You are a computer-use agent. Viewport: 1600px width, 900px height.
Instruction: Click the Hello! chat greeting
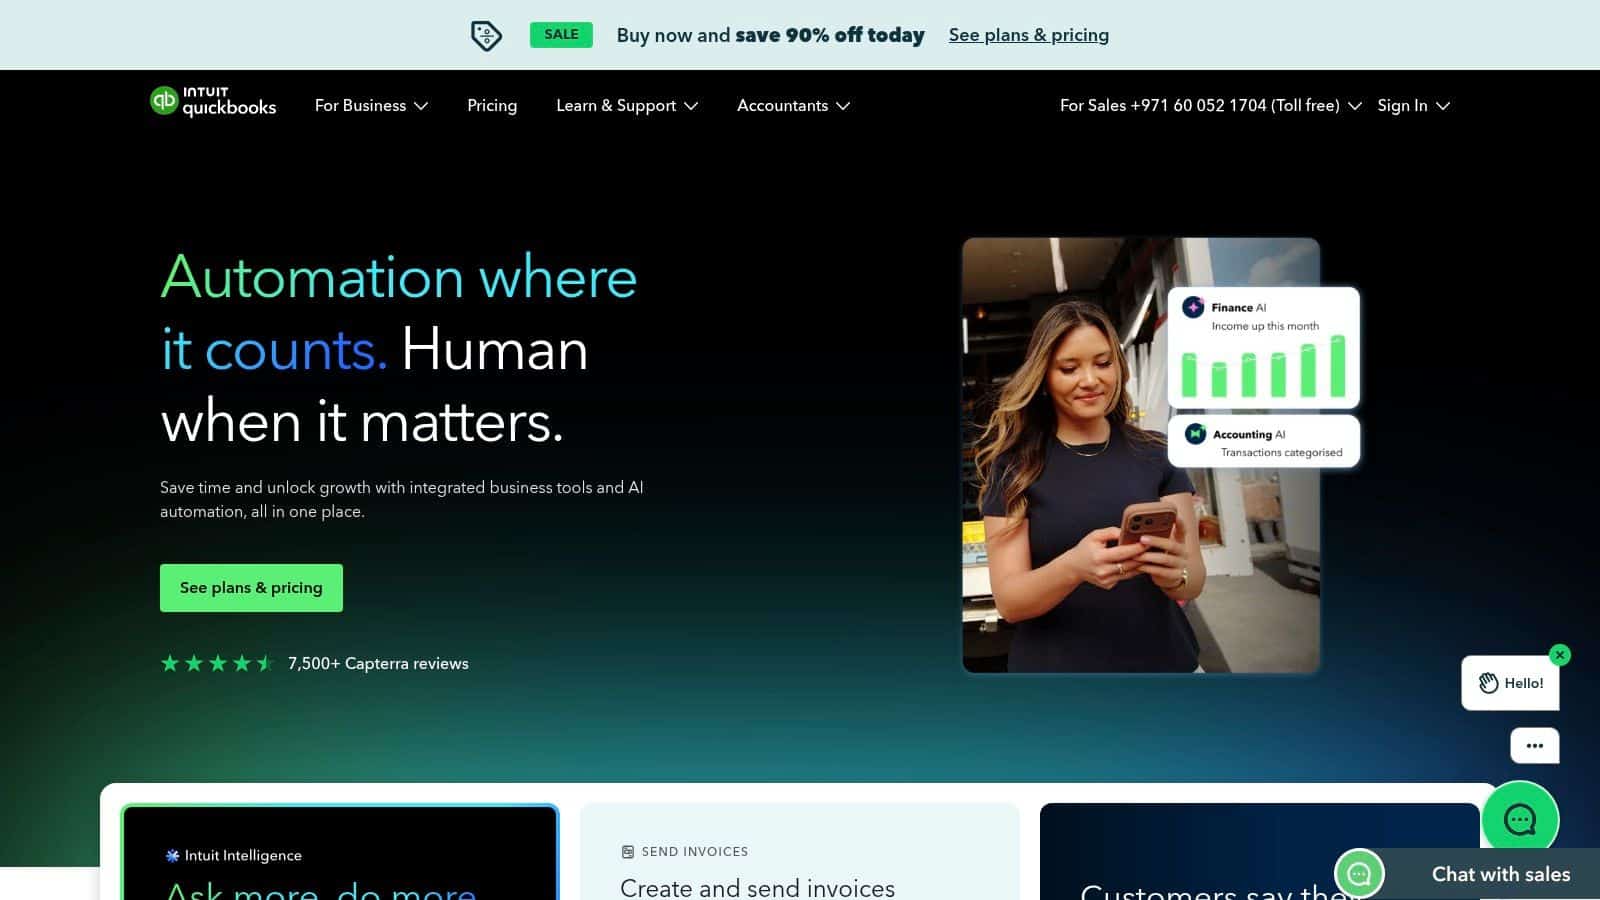pyautogui.click(x=1510, y=683)
